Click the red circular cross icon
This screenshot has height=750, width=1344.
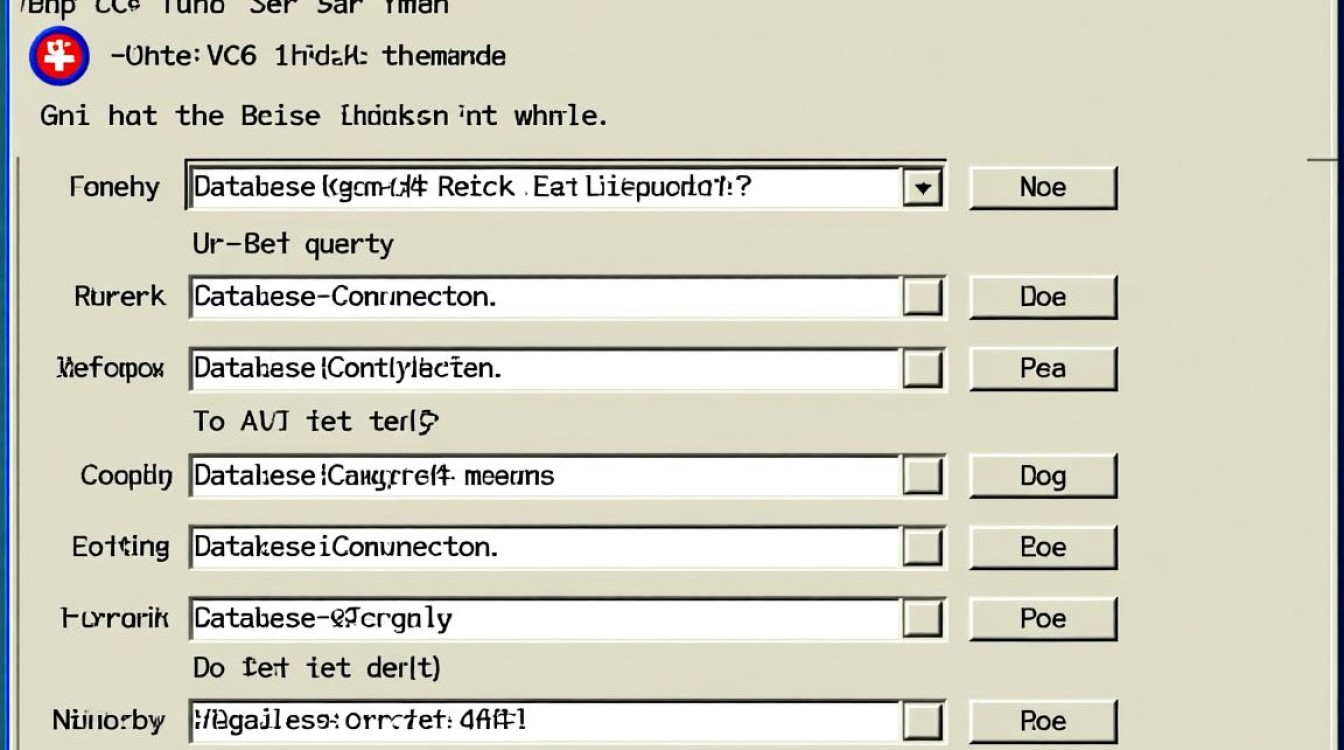coord(59,56)
